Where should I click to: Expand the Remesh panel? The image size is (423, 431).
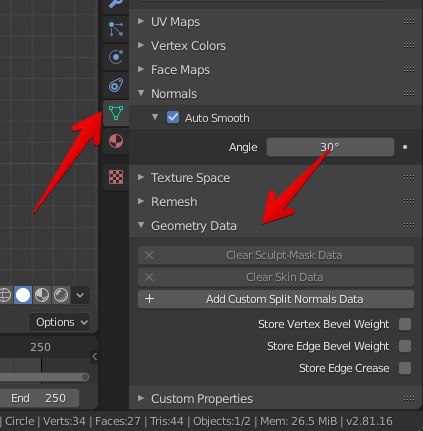pyautogui.click(x=141, y=201)
